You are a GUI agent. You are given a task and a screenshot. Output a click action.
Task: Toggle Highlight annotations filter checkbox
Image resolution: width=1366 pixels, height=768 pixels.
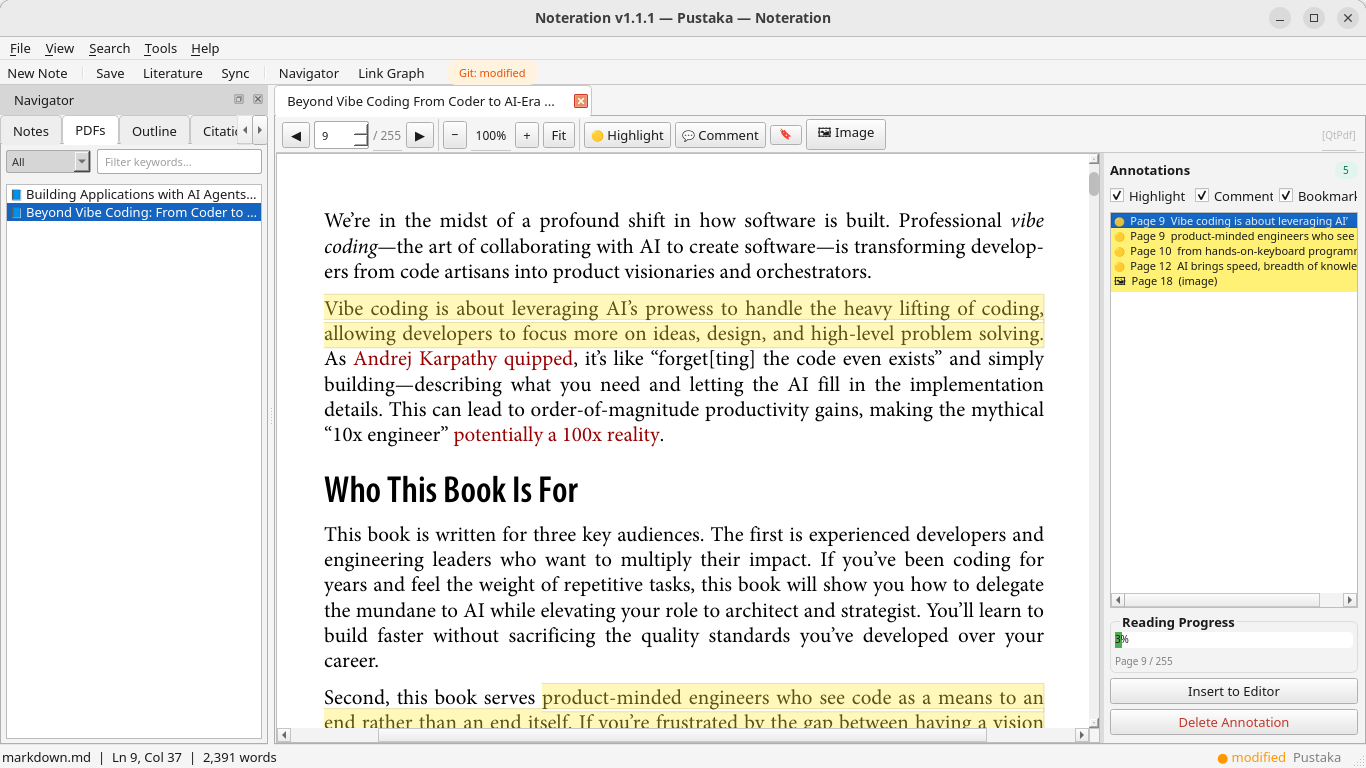point(1118,196)
